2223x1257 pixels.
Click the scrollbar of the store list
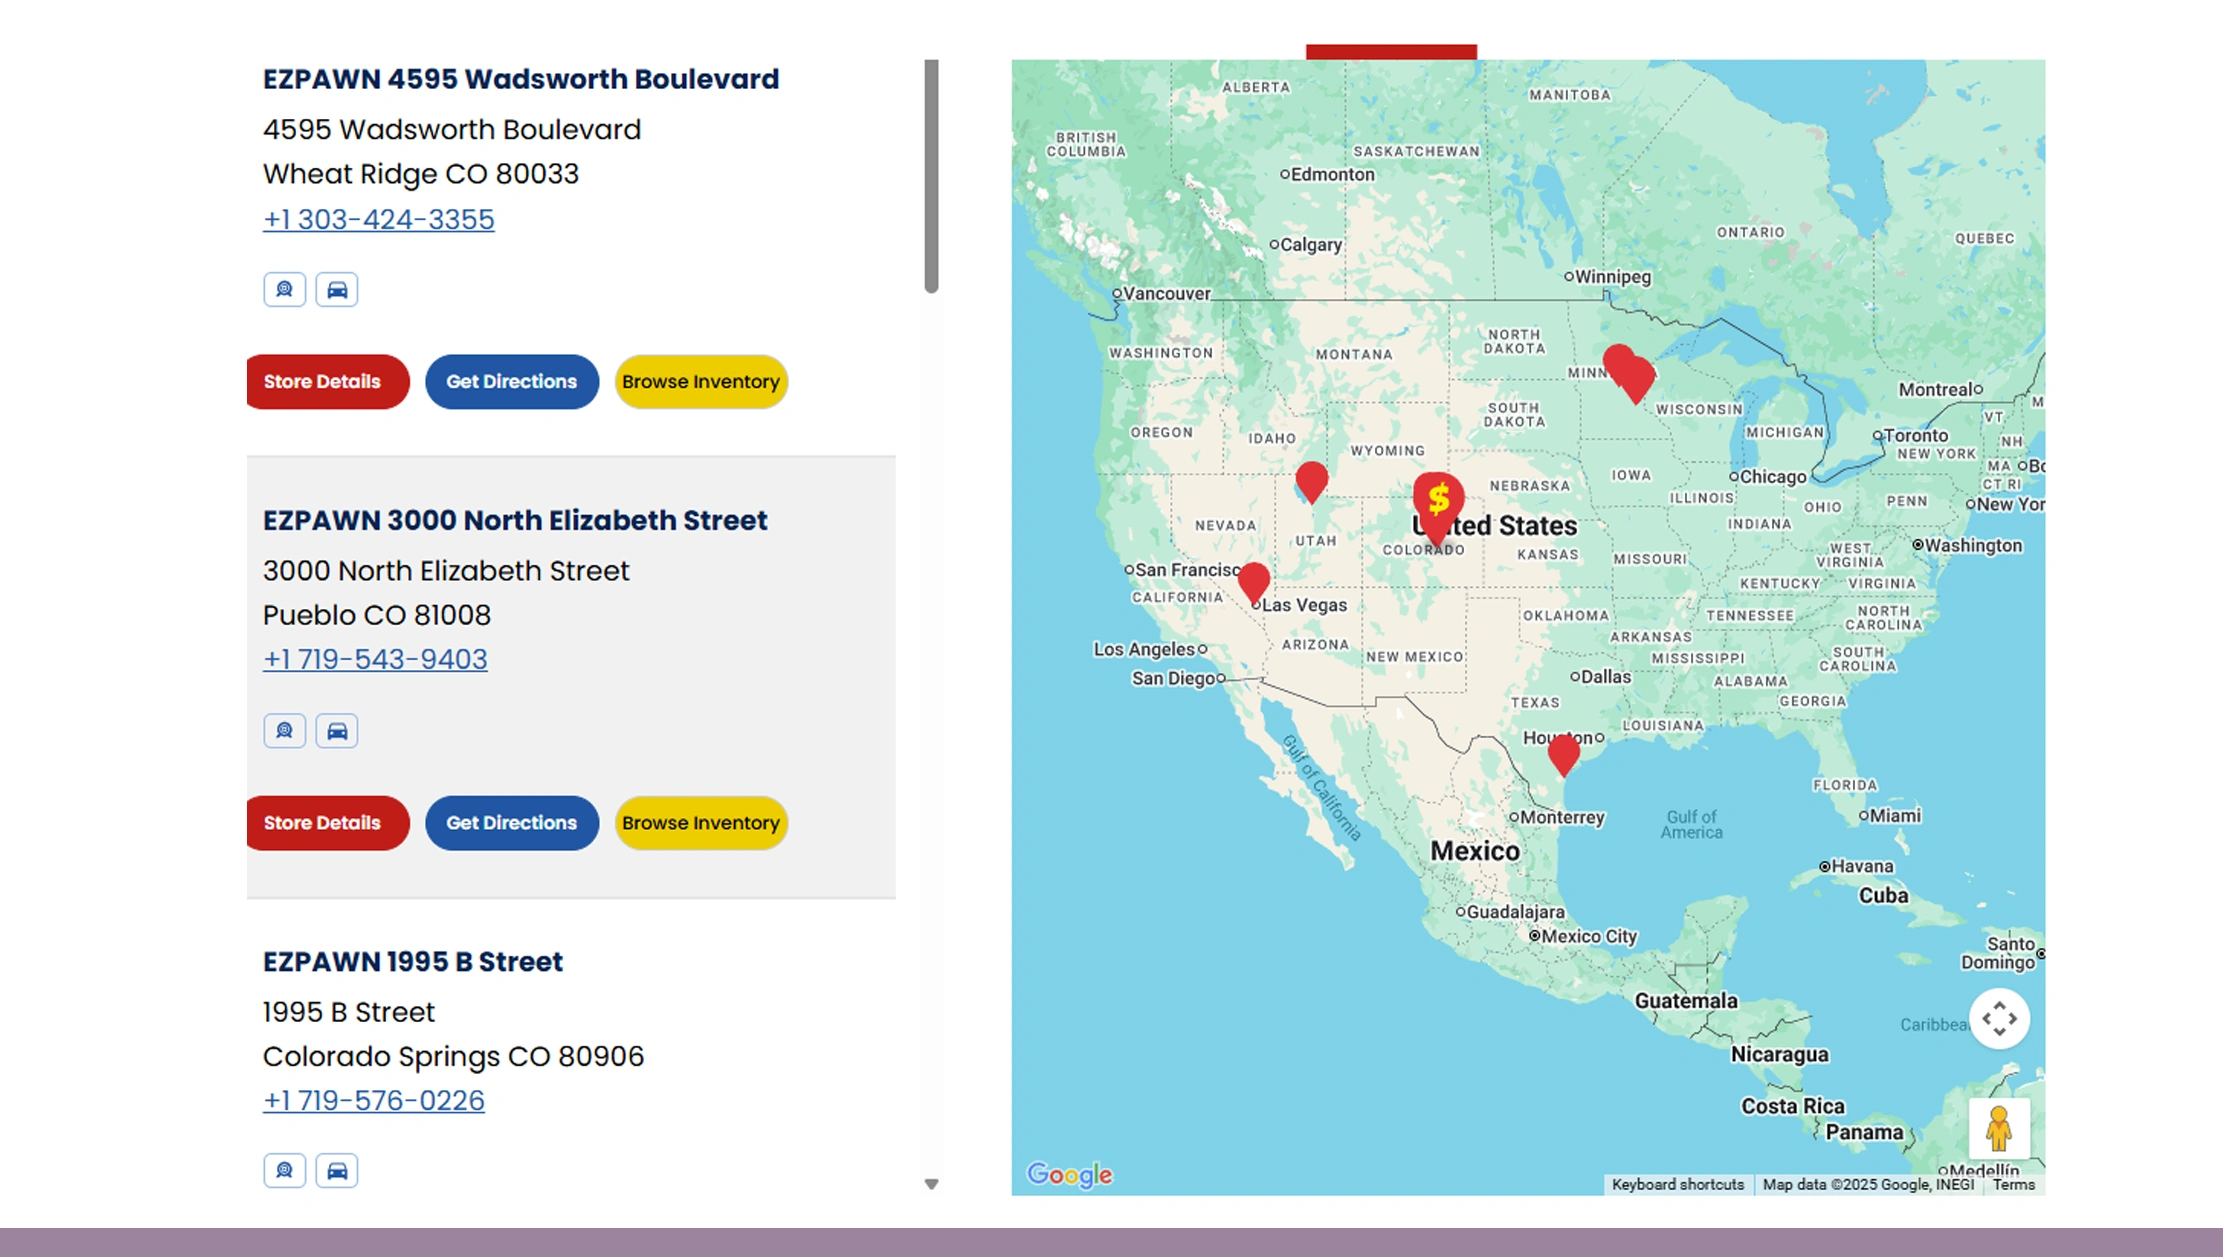pyautogui.click(x=933, y=170)
